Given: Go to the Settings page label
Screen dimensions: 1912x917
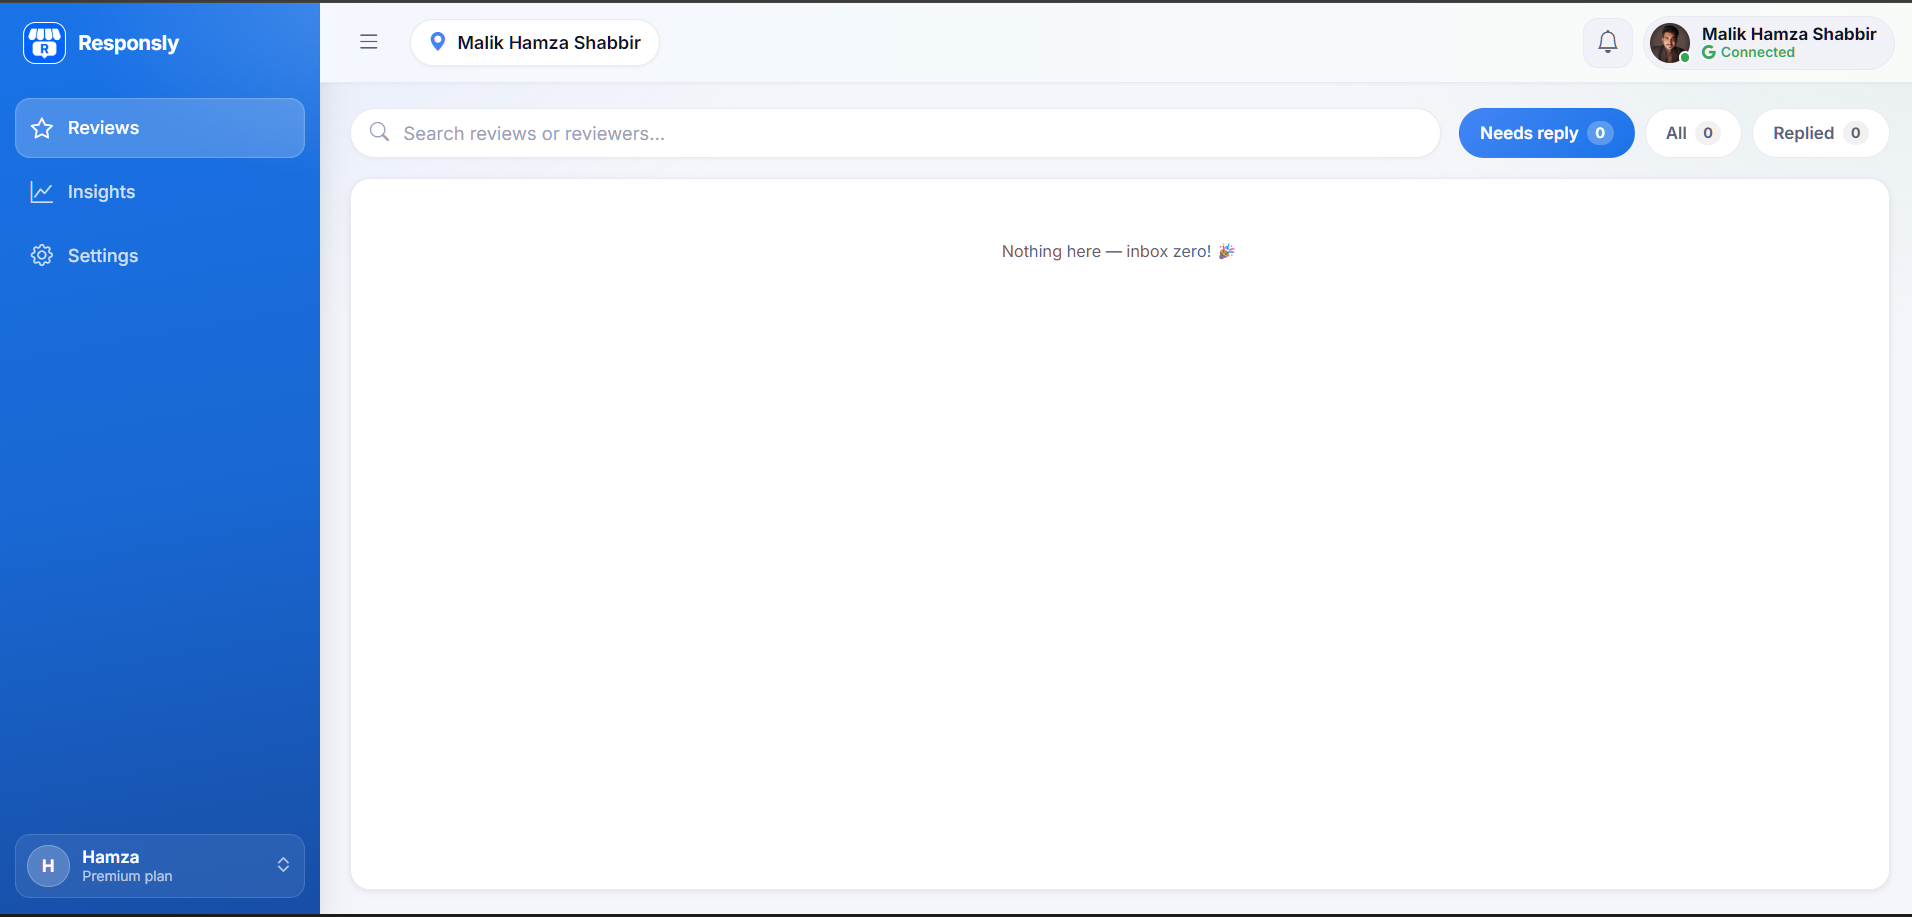Looking at the screenshot, I should pyautogui.click(x=103, y=256).
